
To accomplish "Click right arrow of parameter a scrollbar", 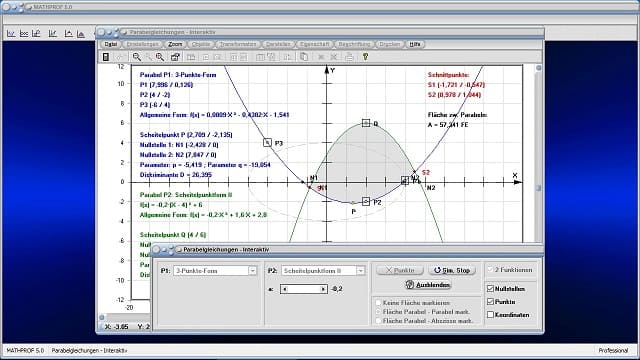I will pos(323,289).
